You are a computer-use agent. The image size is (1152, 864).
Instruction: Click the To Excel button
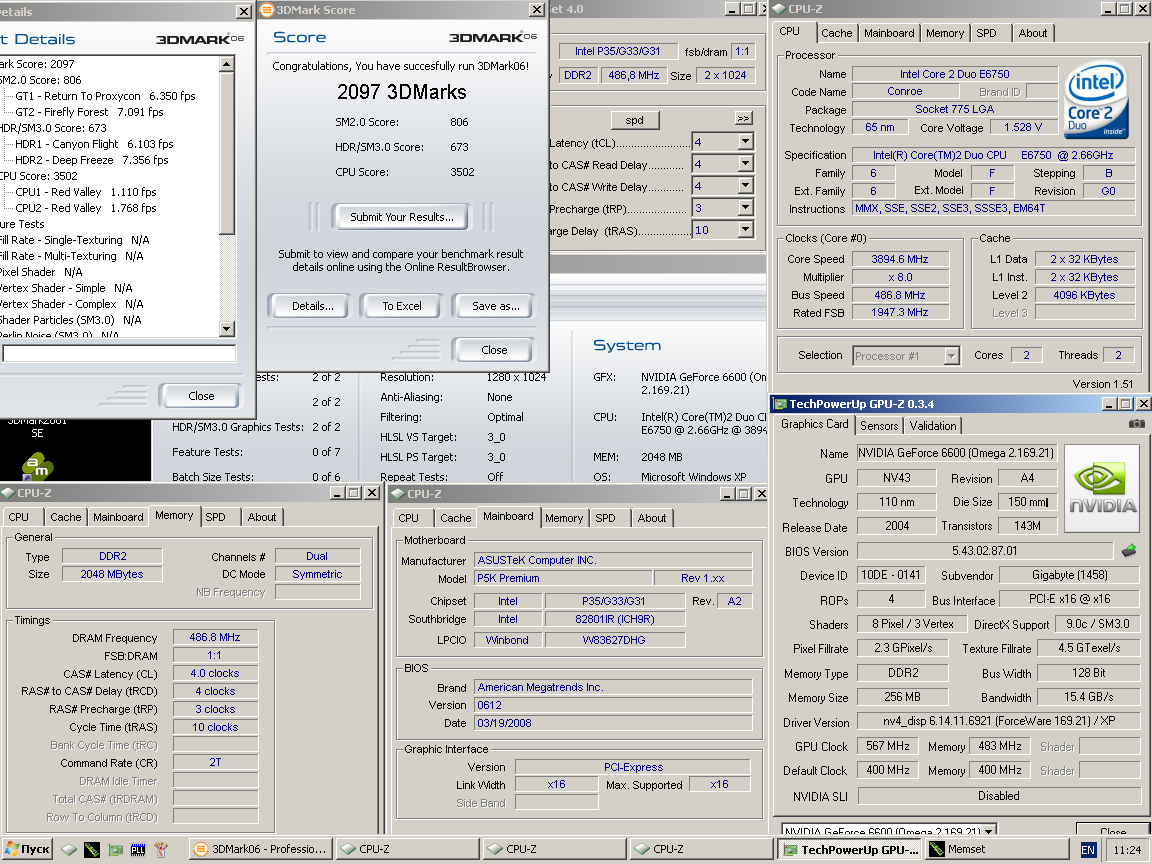tap(402, 306)
